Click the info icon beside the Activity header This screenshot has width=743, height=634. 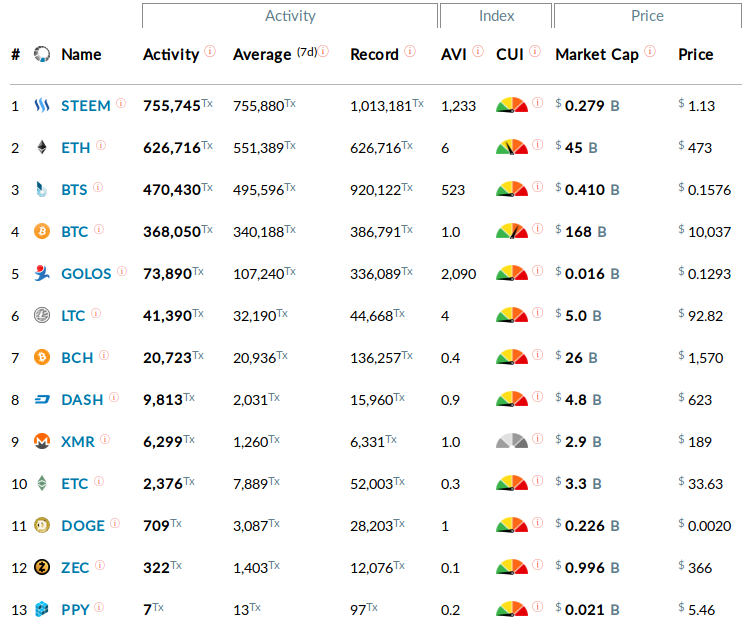click(210, 51)
